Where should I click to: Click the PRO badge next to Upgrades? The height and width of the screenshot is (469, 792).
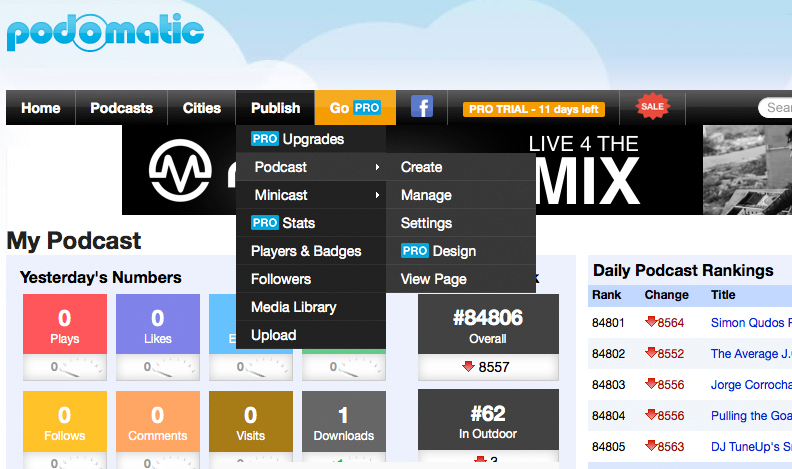point(265,139)
